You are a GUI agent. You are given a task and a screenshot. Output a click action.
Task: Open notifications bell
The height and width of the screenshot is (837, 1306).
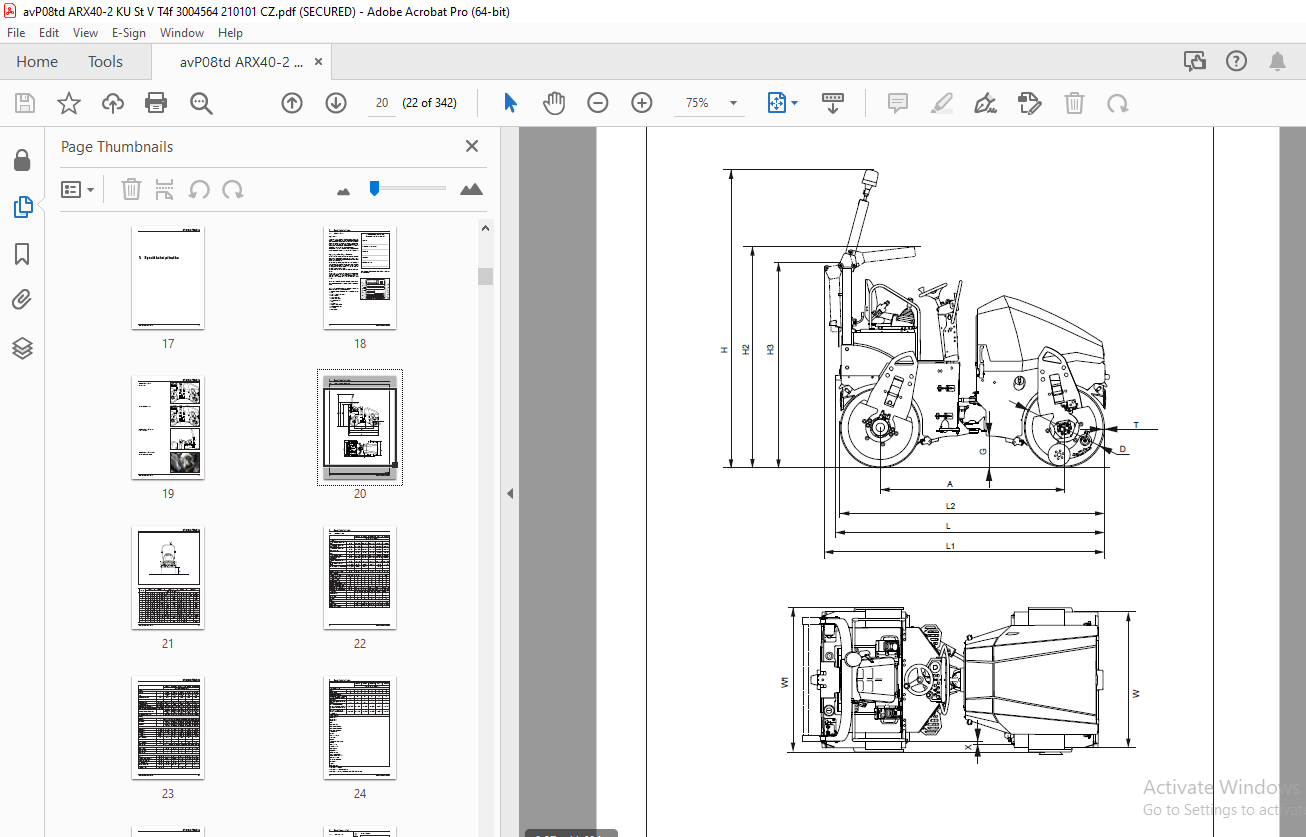click(1277, 62)
